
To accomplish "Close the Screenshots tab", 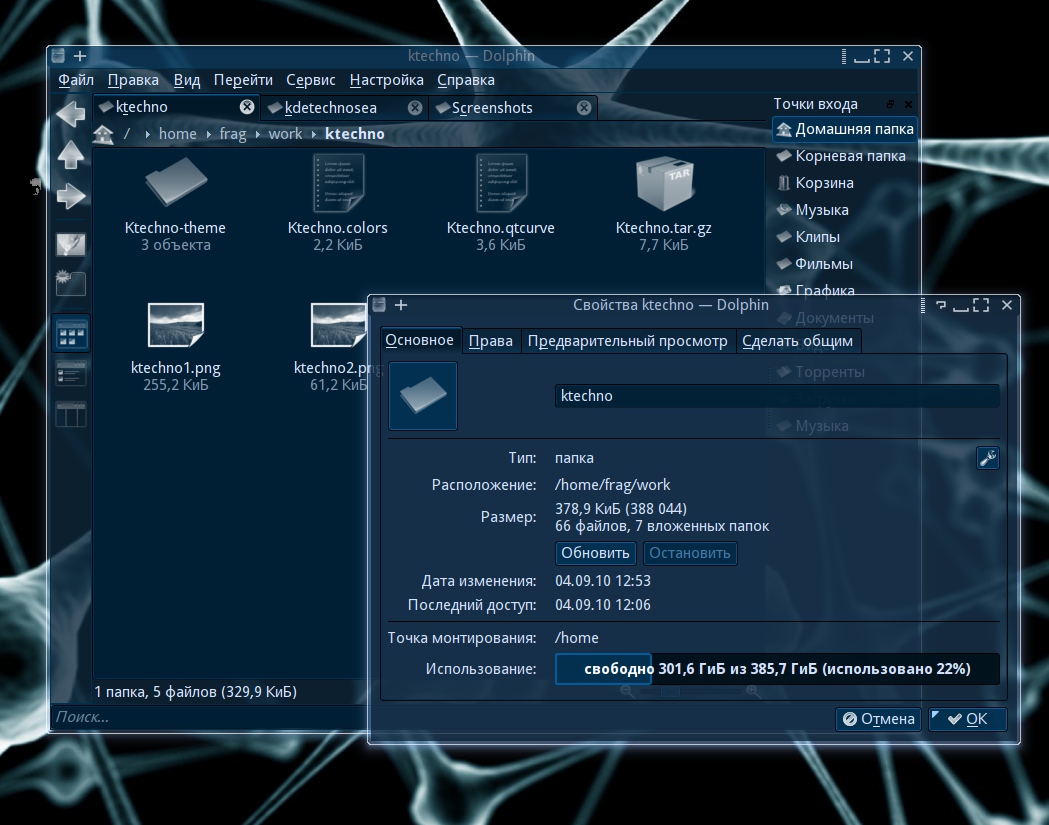I will pos(584,108).
